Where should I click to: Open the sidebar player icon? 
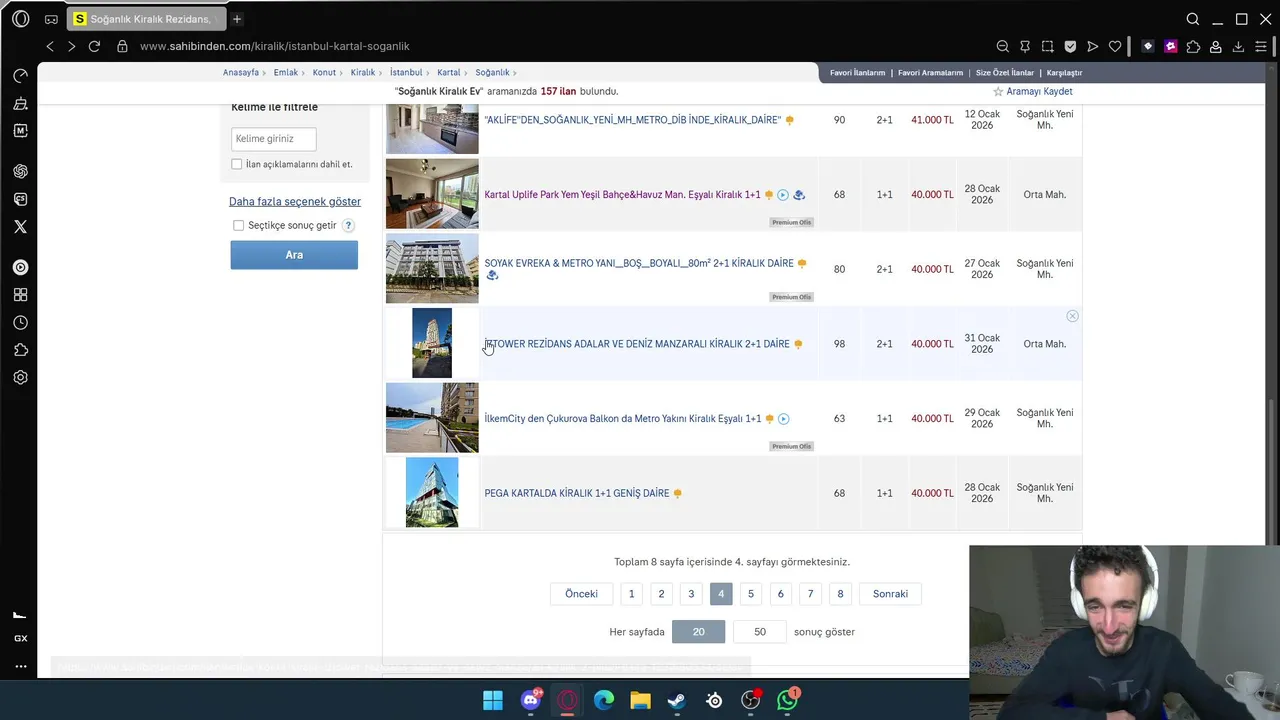[20, 267]
